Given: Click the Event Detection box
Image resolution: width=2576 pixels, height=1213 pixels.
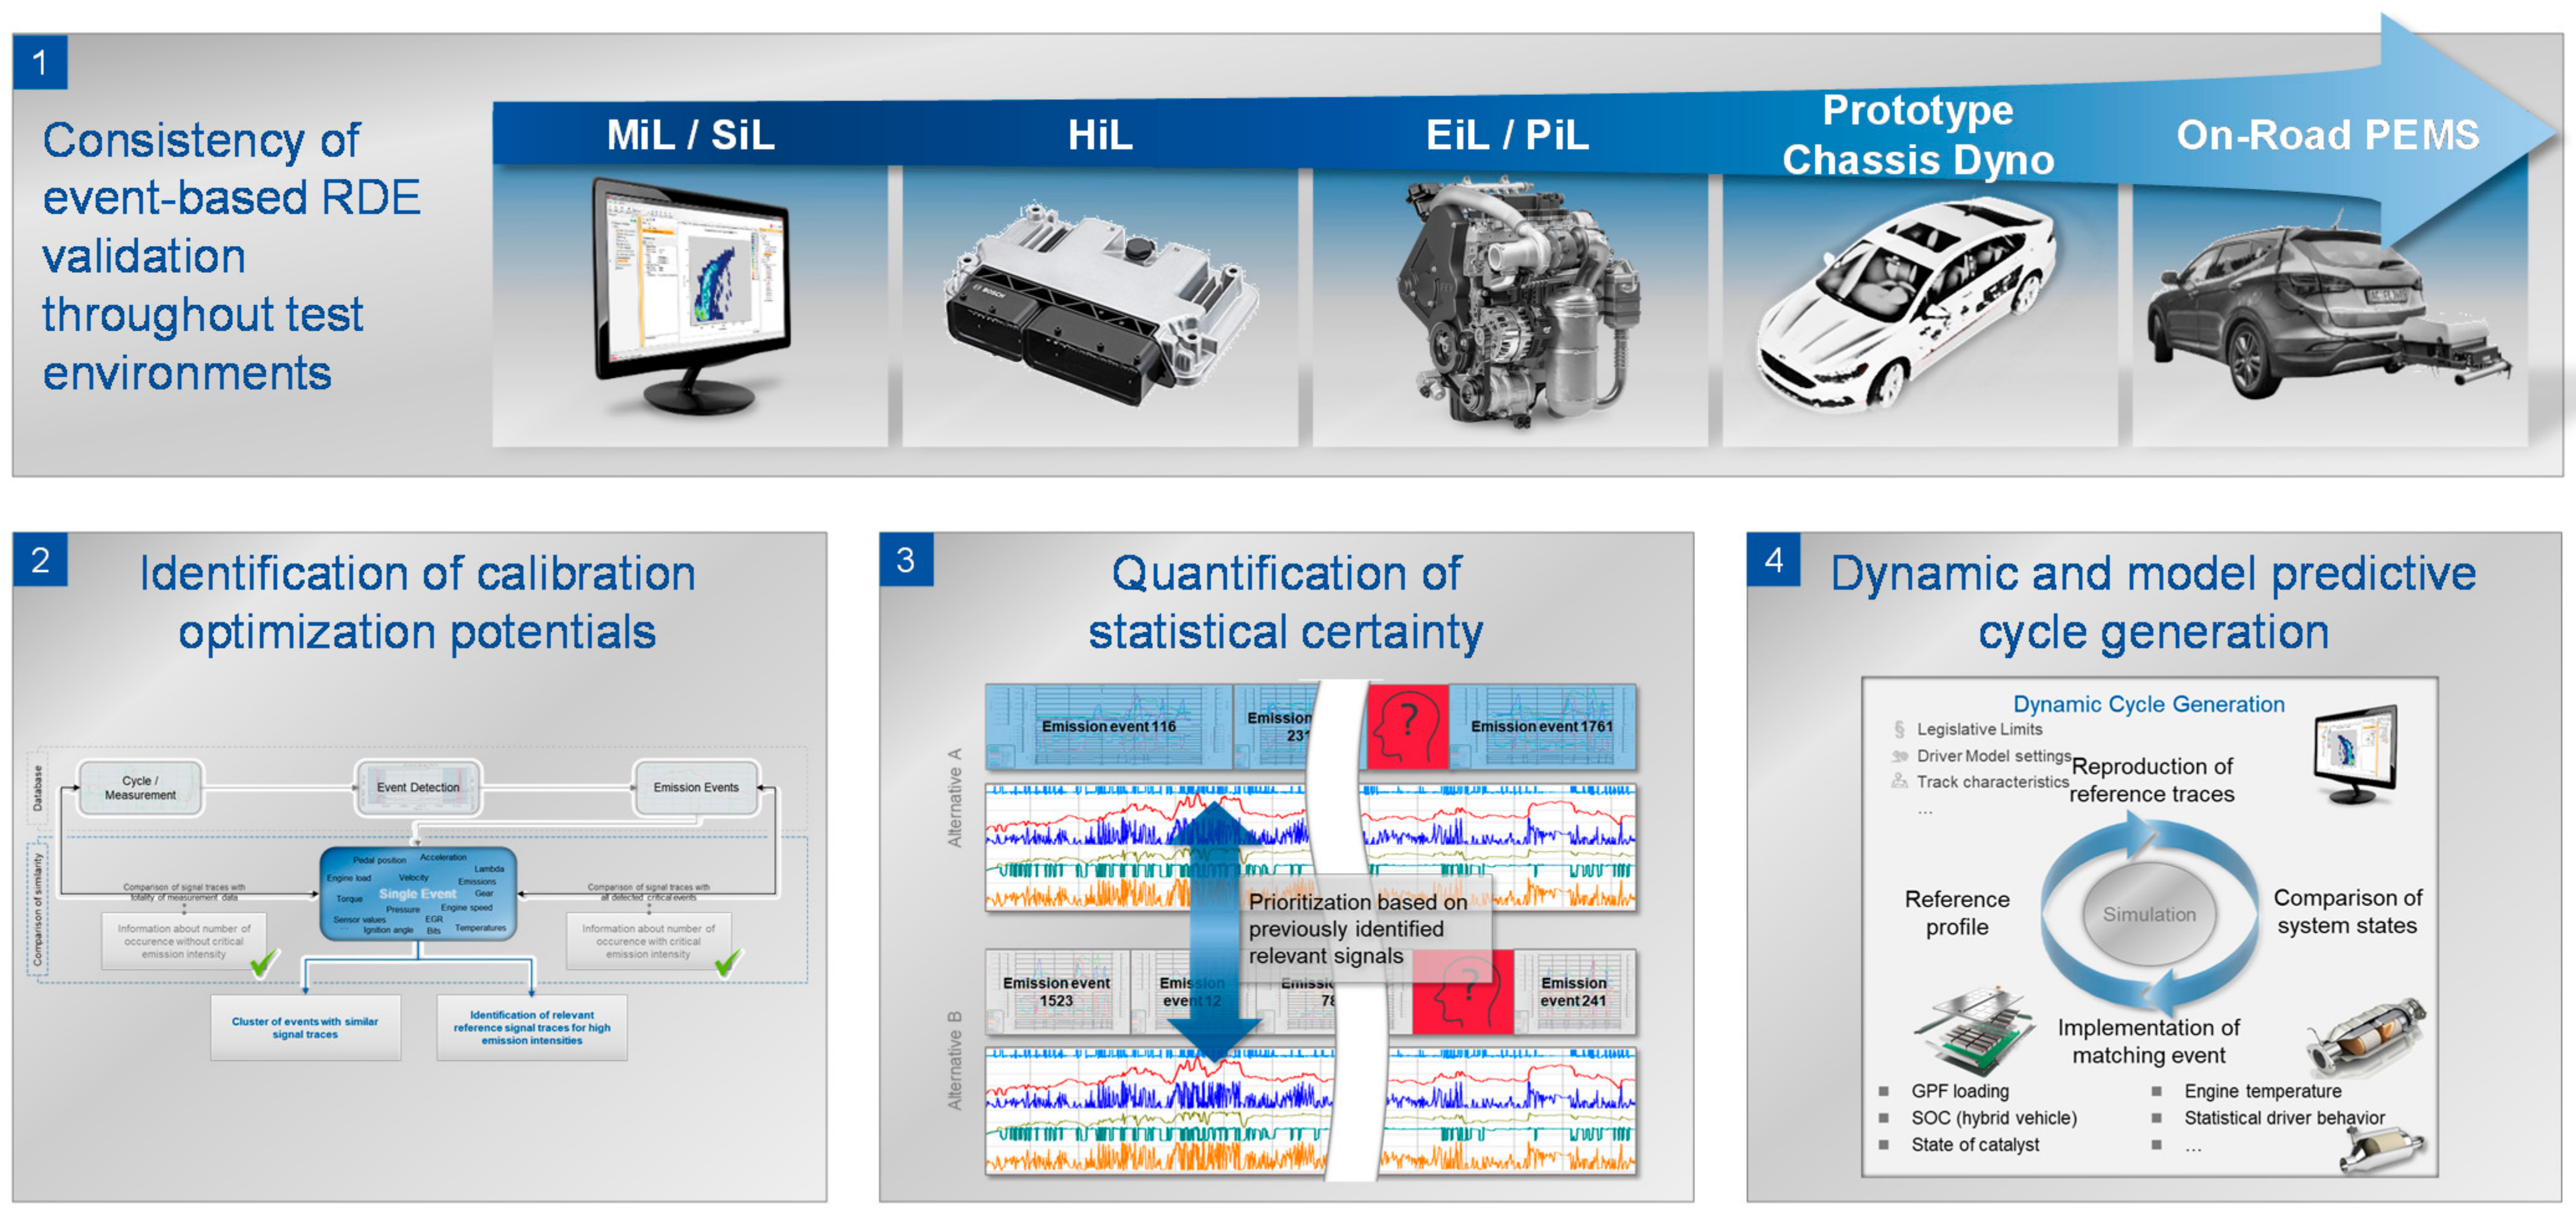Looking at the screenshot, I should tap(418, 787).
